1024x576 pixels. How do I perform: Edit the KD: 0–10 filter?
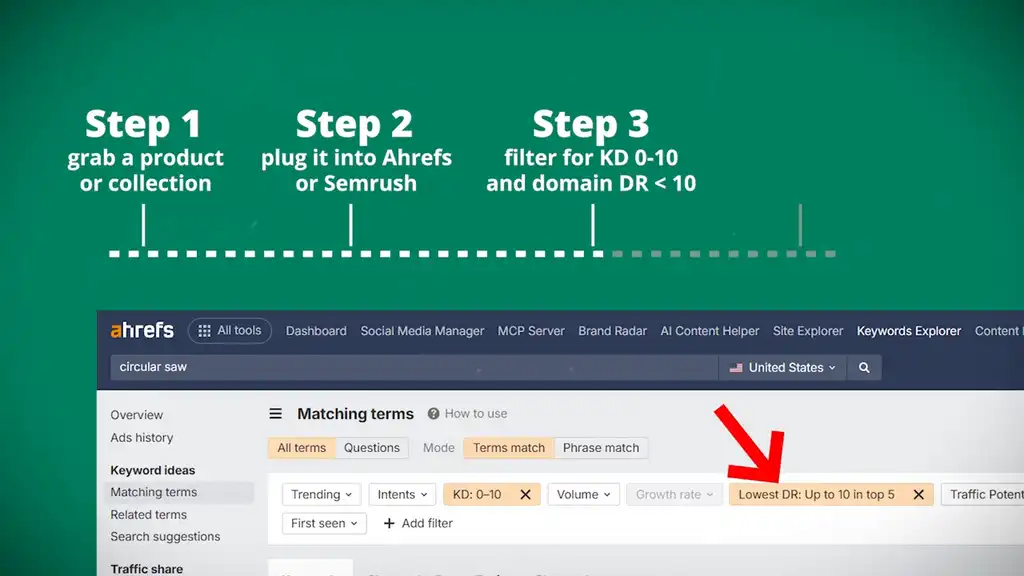point(477,494)
